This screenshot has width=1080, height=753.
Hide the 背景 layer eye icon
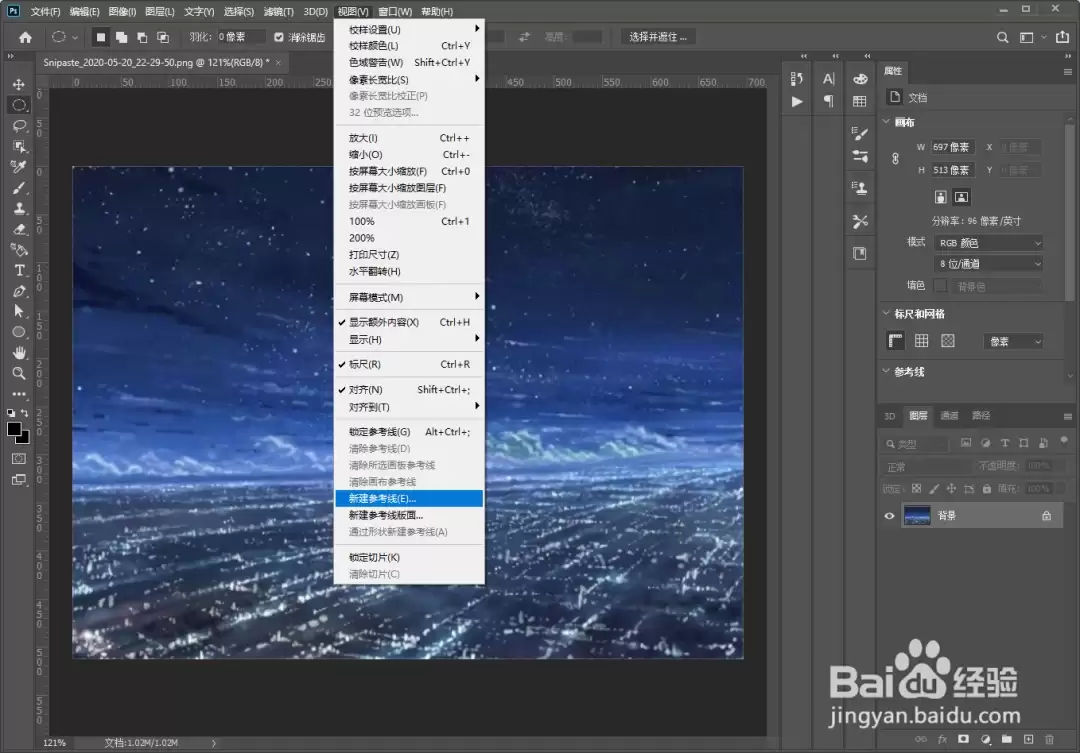point(889,515)
